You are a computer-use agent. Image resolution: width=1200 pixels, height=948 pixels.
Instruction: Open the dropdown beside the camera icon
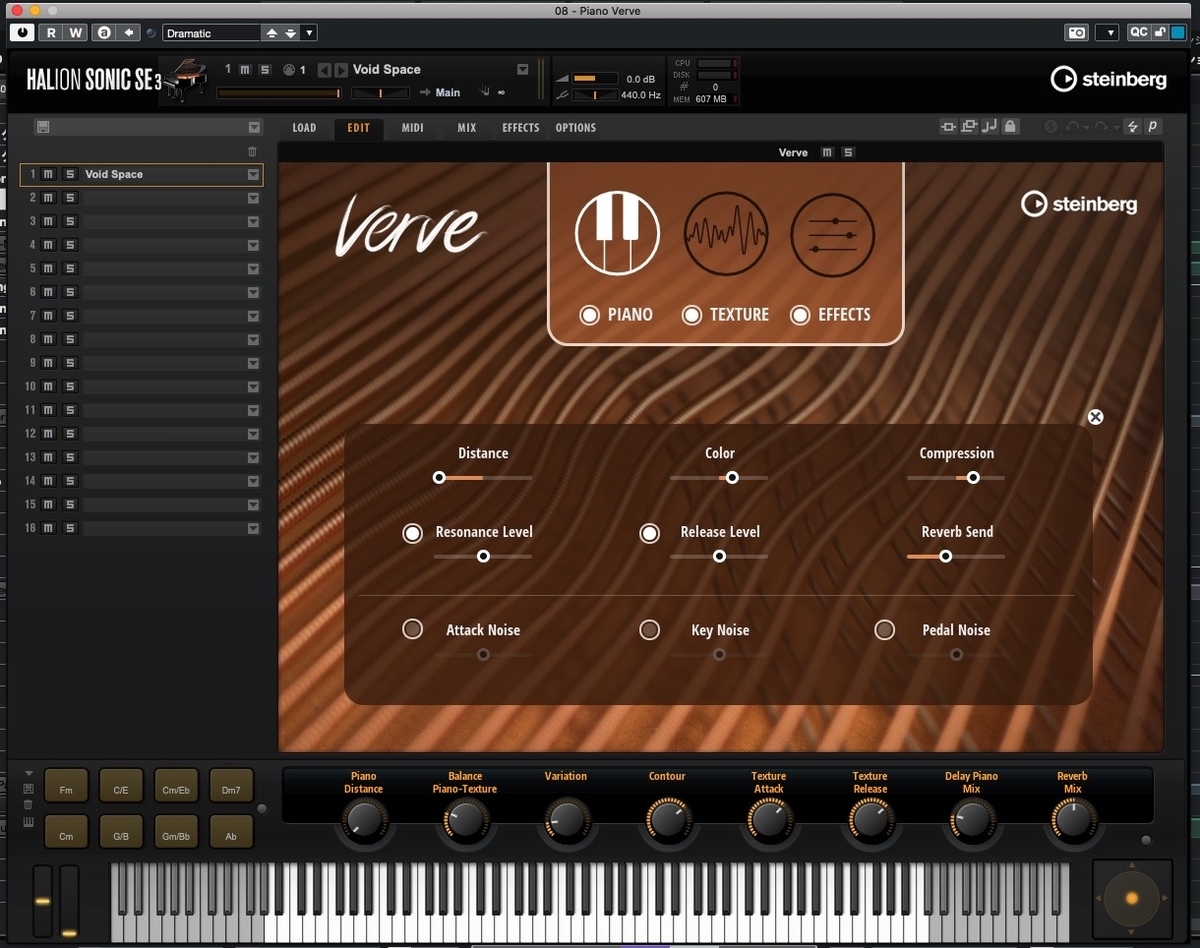coord(1108,33)
